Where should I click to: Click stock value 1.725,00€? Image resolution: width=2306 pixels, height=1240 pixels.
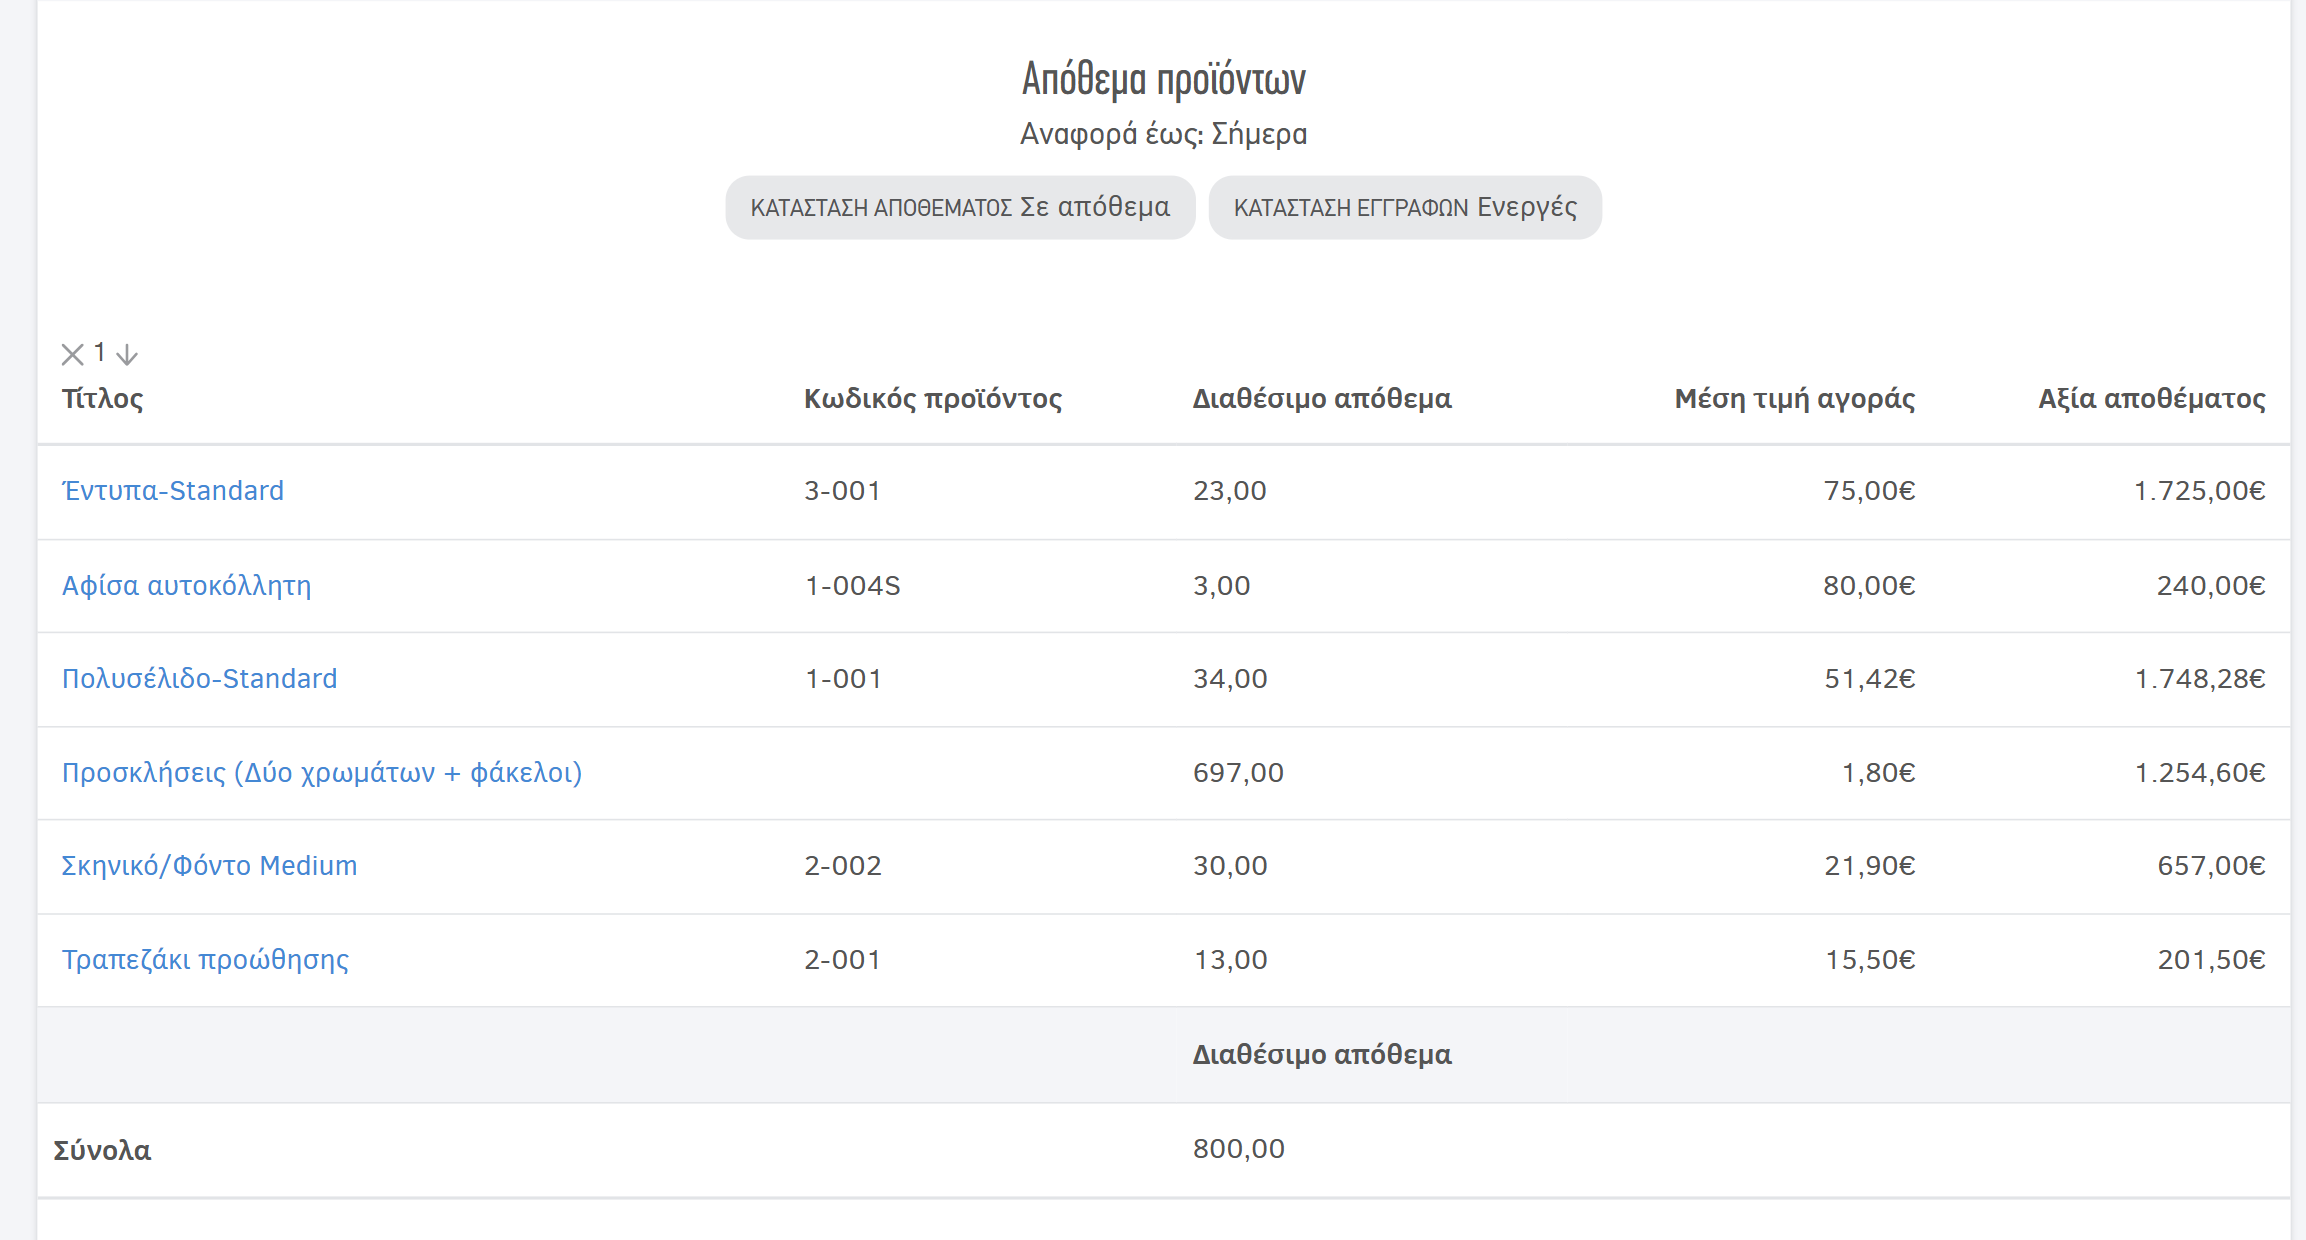2200,491
